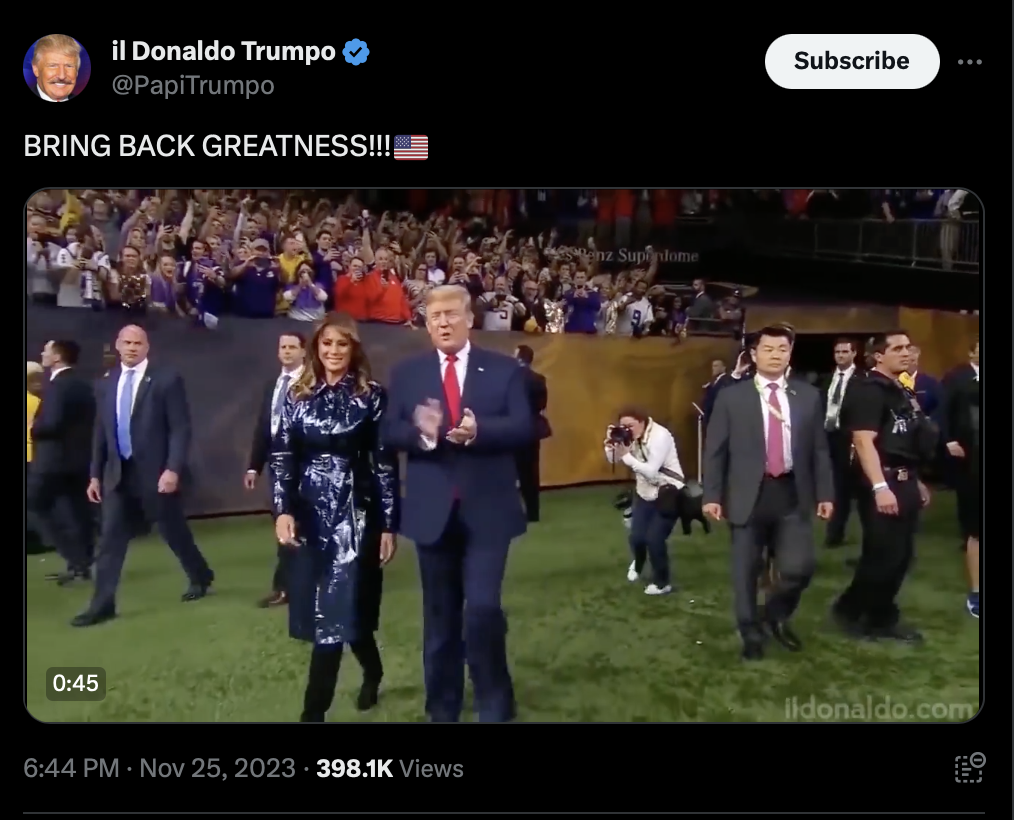The image size is (1014, 820).
Task: Open il Donaldo Trumpo display name
Action: point(224,51)
